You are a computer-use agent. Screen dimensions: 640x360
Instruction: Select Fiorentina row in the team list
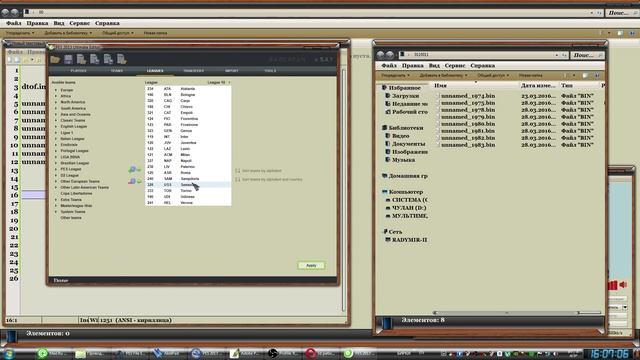pyautogui.click(x=188, y=119)
